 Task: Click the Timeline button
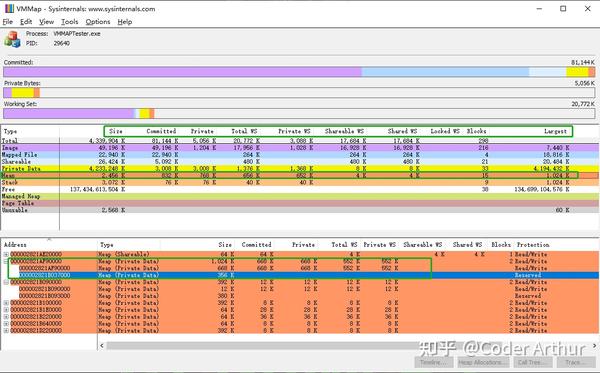coord(434,362)
